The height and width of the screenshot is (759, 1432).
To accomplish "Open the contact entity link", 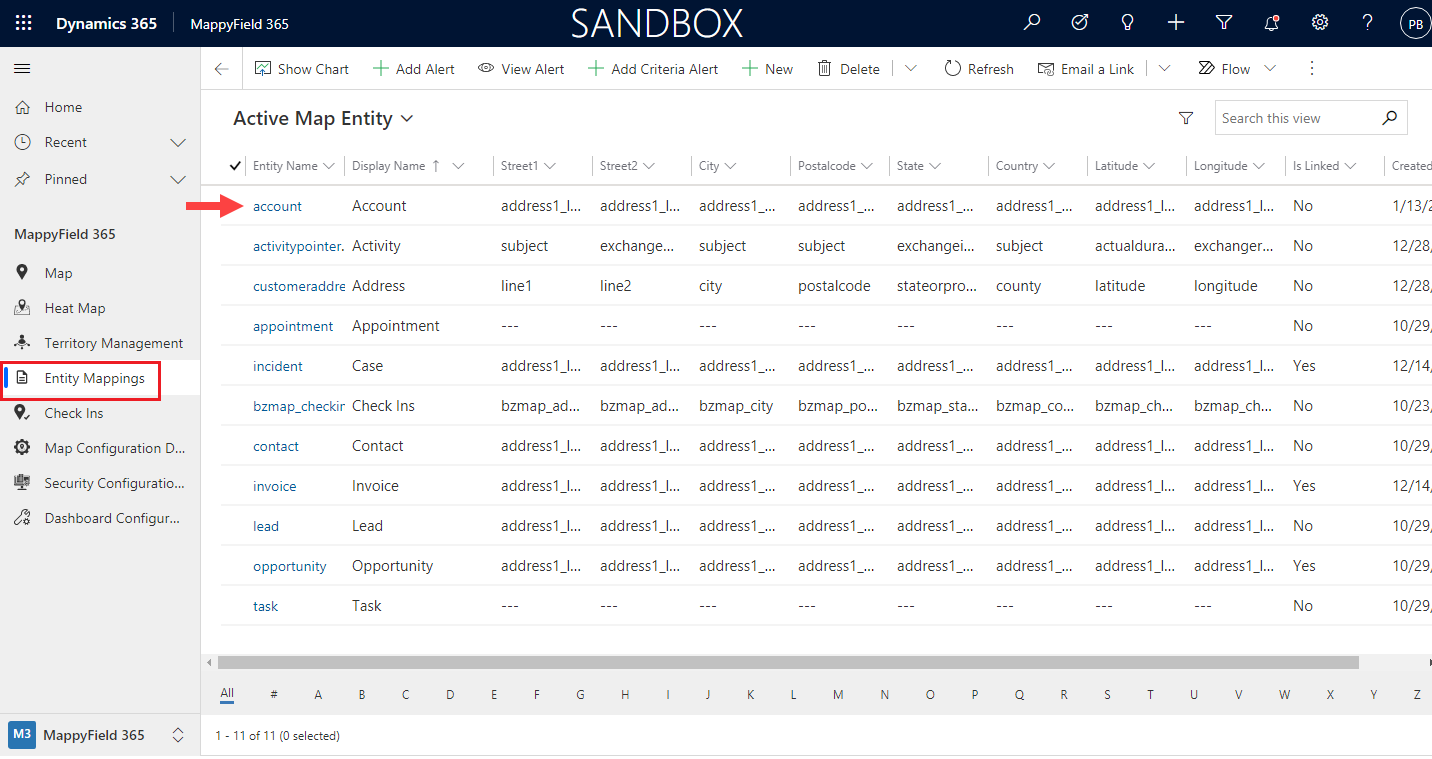I will 276,446.
